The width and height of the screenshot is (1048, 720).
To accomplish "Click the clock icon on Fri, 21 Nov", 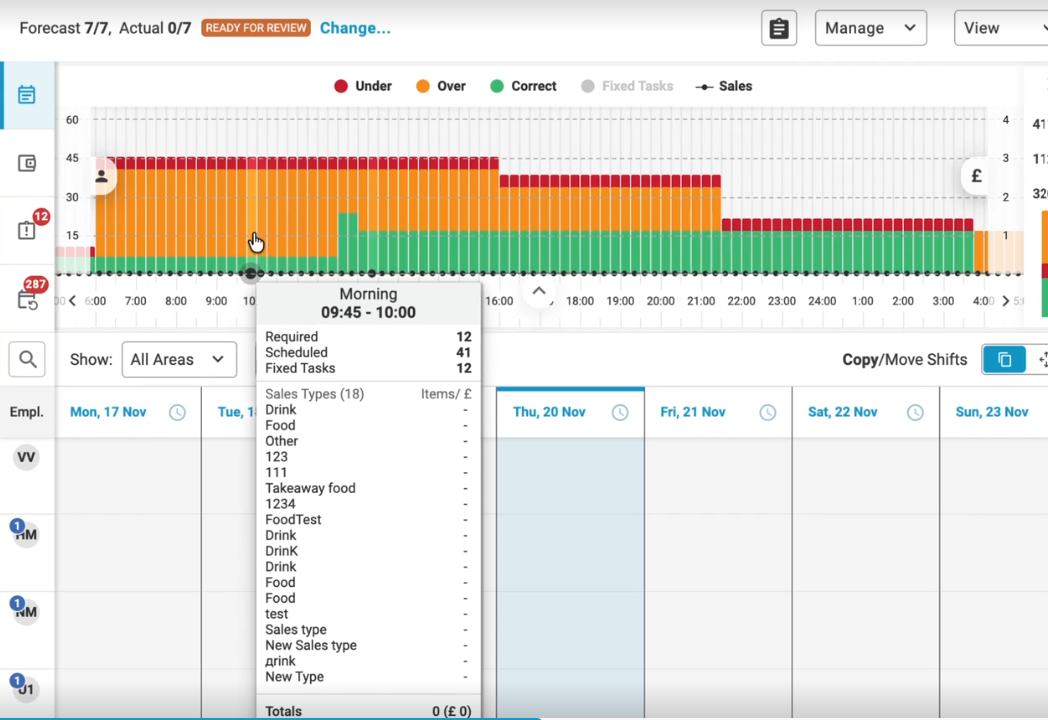I will click(x=767, y=413).
